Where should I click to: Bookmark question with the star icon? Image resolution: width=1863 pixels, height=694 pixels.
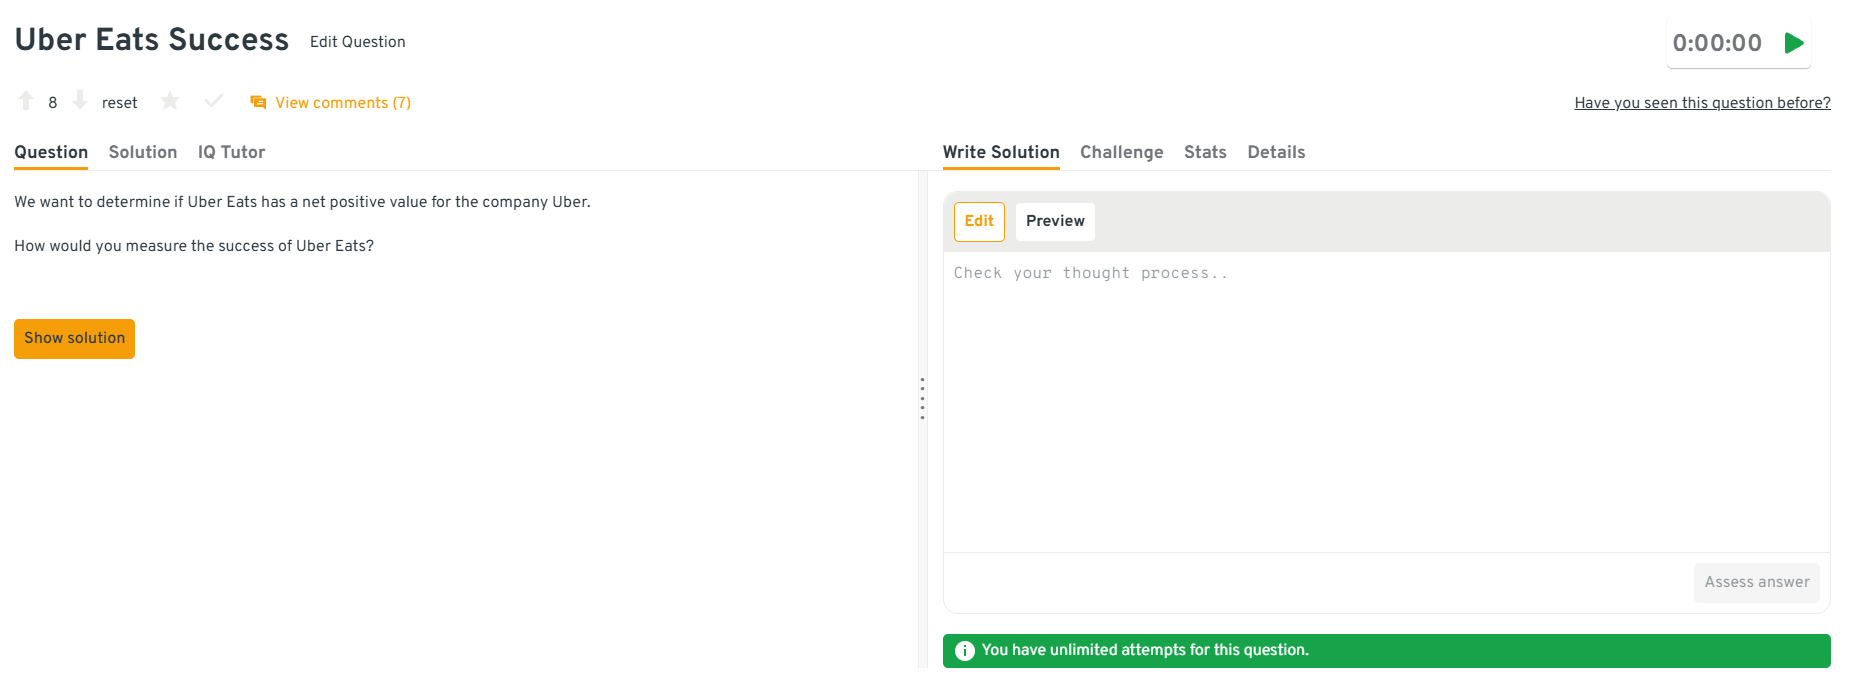click(170, 101)
